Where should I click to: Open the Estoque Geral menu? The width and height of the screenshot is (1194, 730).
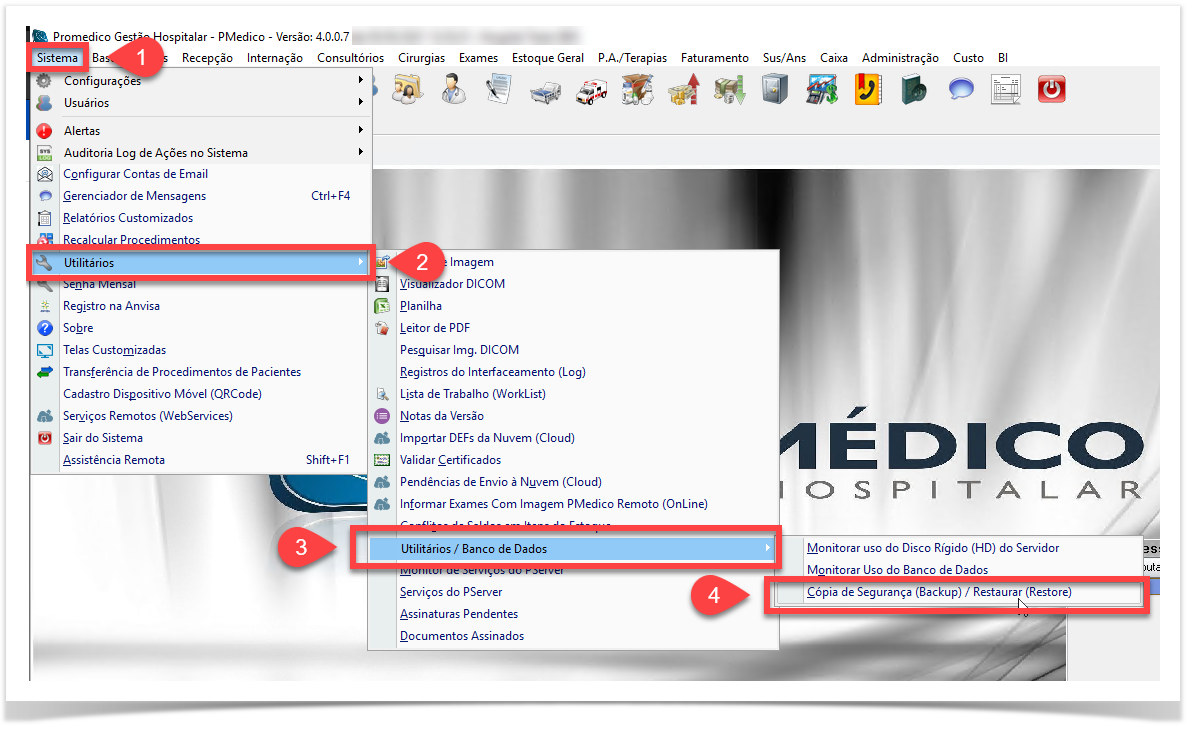point(547,58)
